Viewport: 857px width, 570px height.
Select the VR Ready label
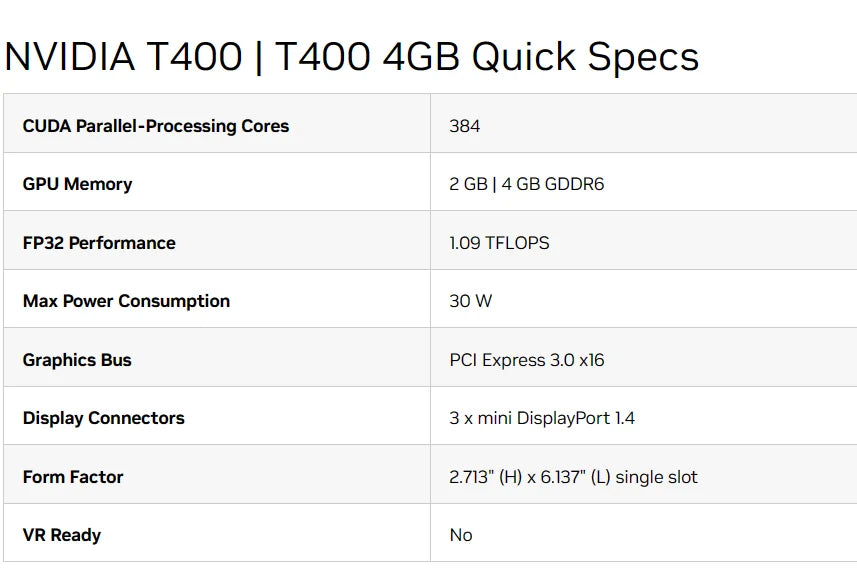(x=62, y=535)
